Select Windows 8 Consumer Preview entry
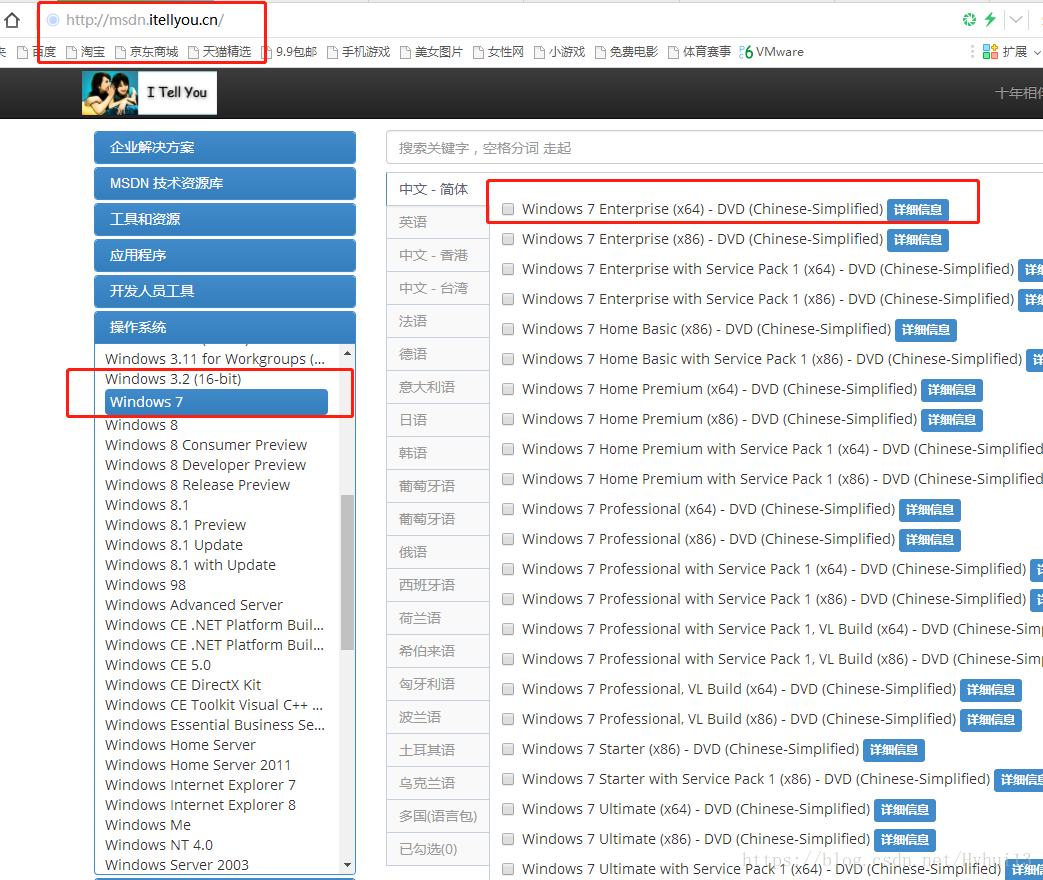This screenshot has width=1043, height=880. [206, 445]
